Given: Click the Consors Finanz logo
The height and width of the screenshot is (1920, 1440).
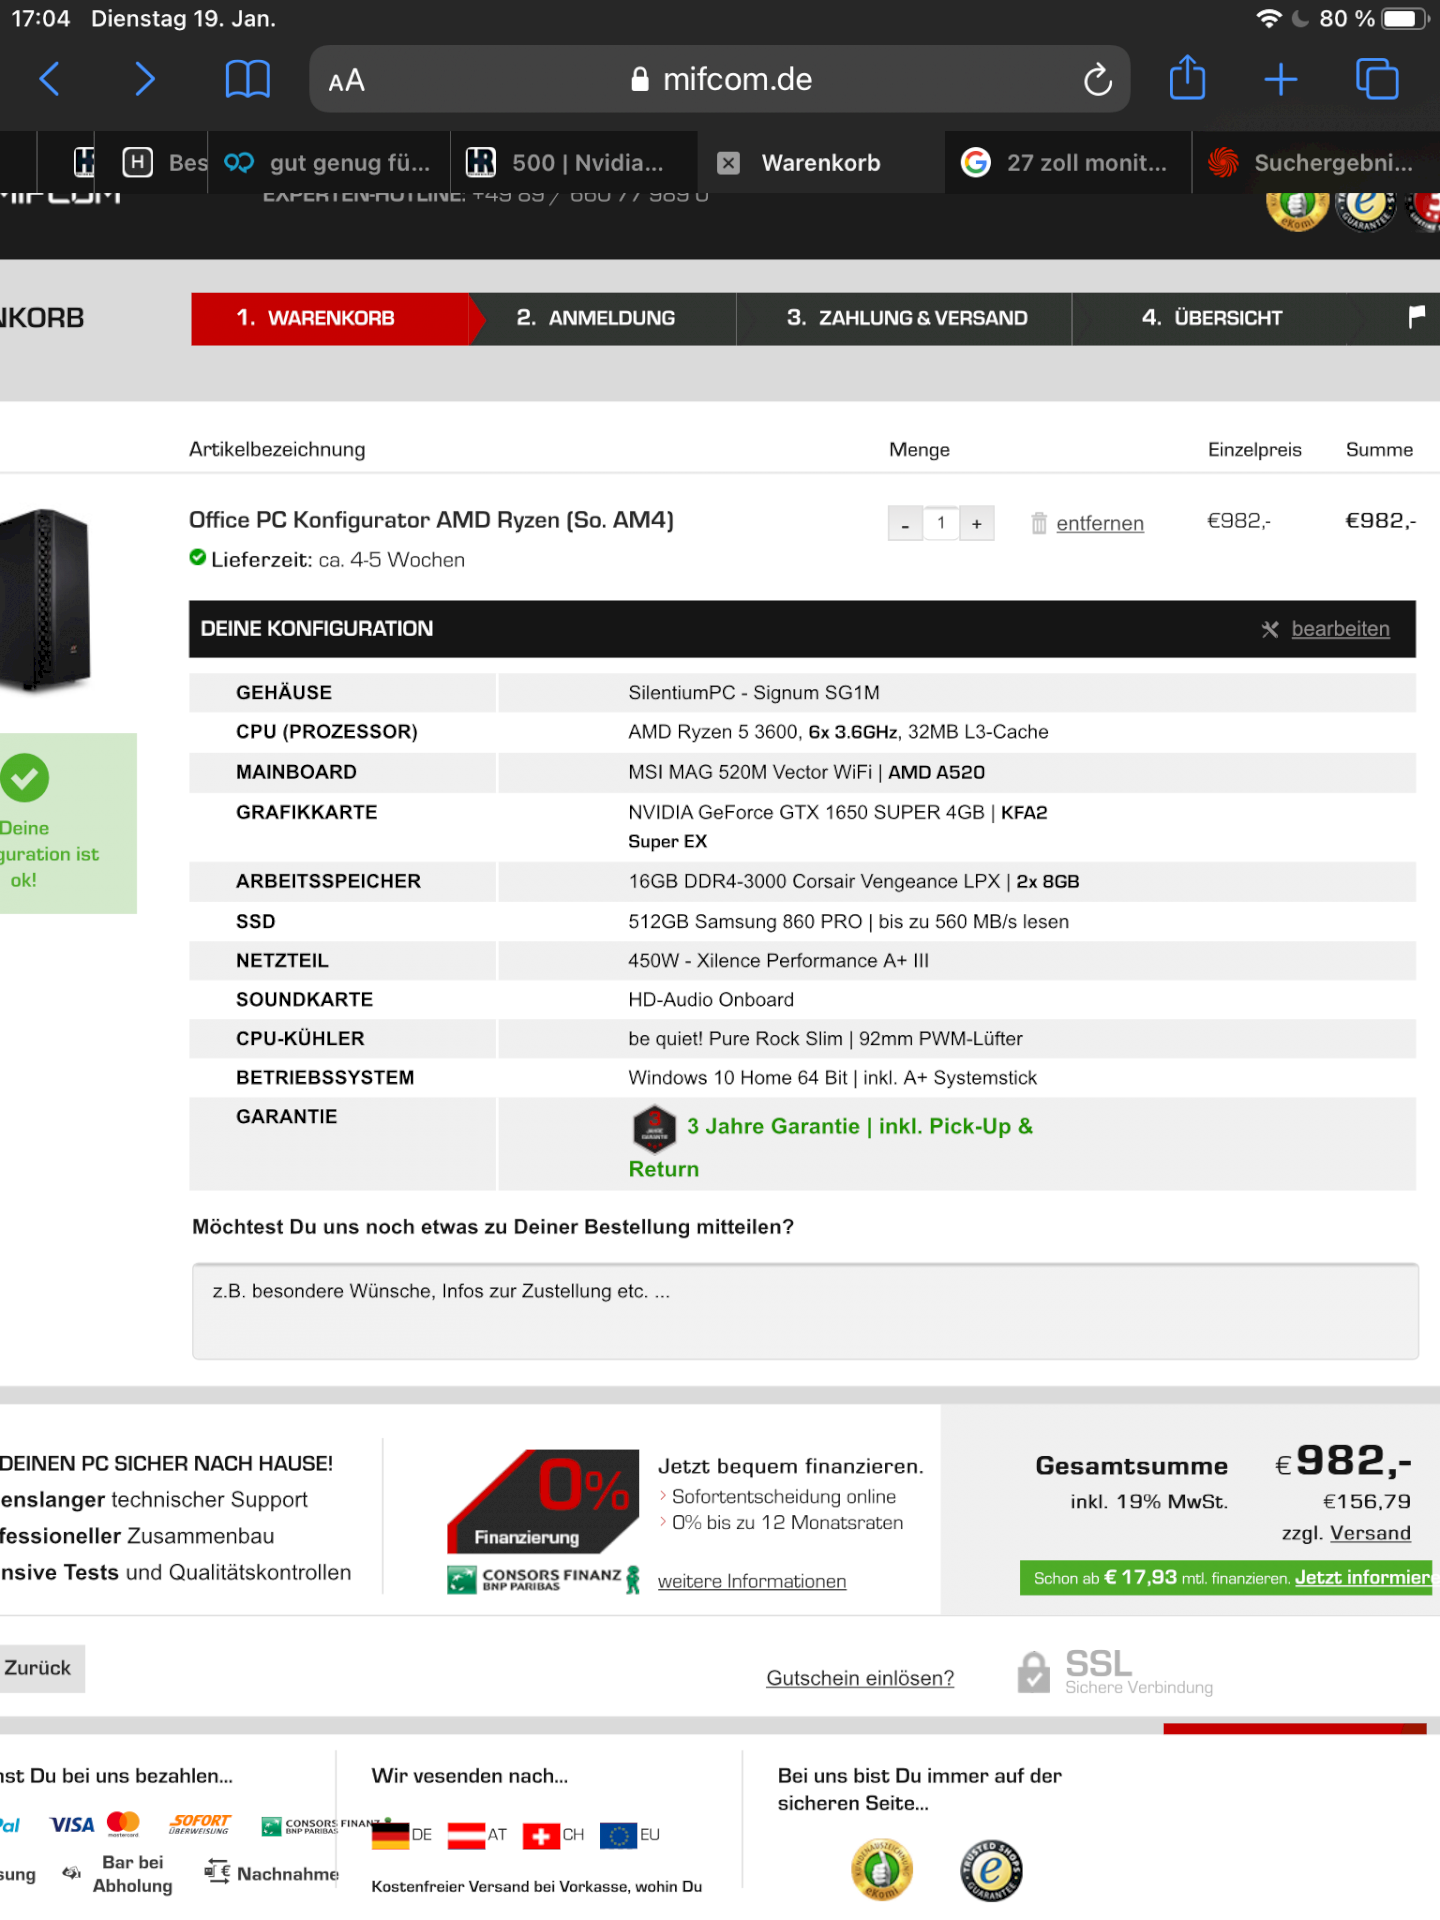Looking at the screenshot, I should coord(543,1579).
